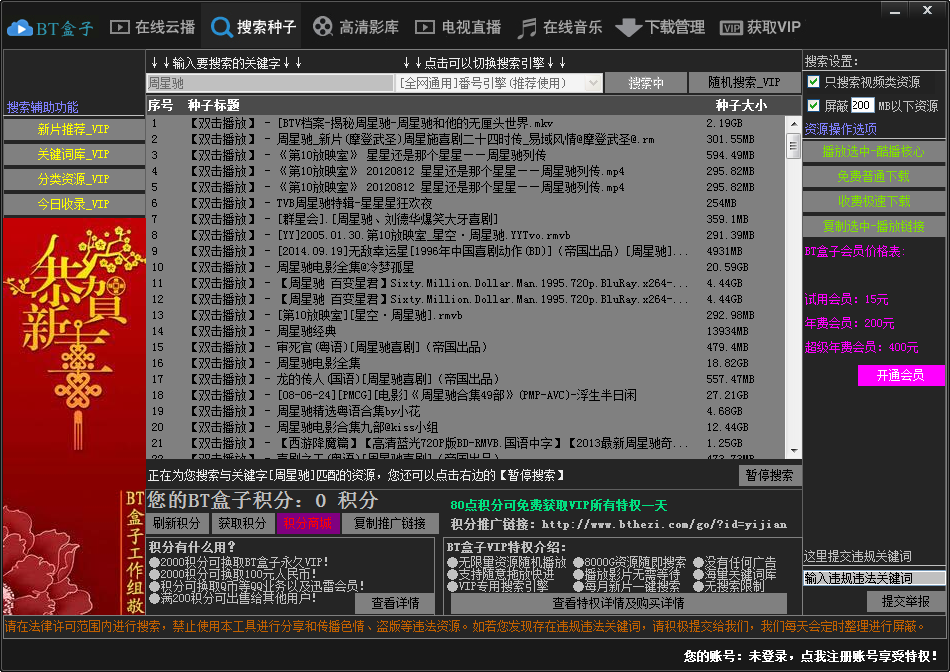The height and width of the screenshot is (672, 950).
Task: Click the 200 MB threshold field
Action: 862,105
